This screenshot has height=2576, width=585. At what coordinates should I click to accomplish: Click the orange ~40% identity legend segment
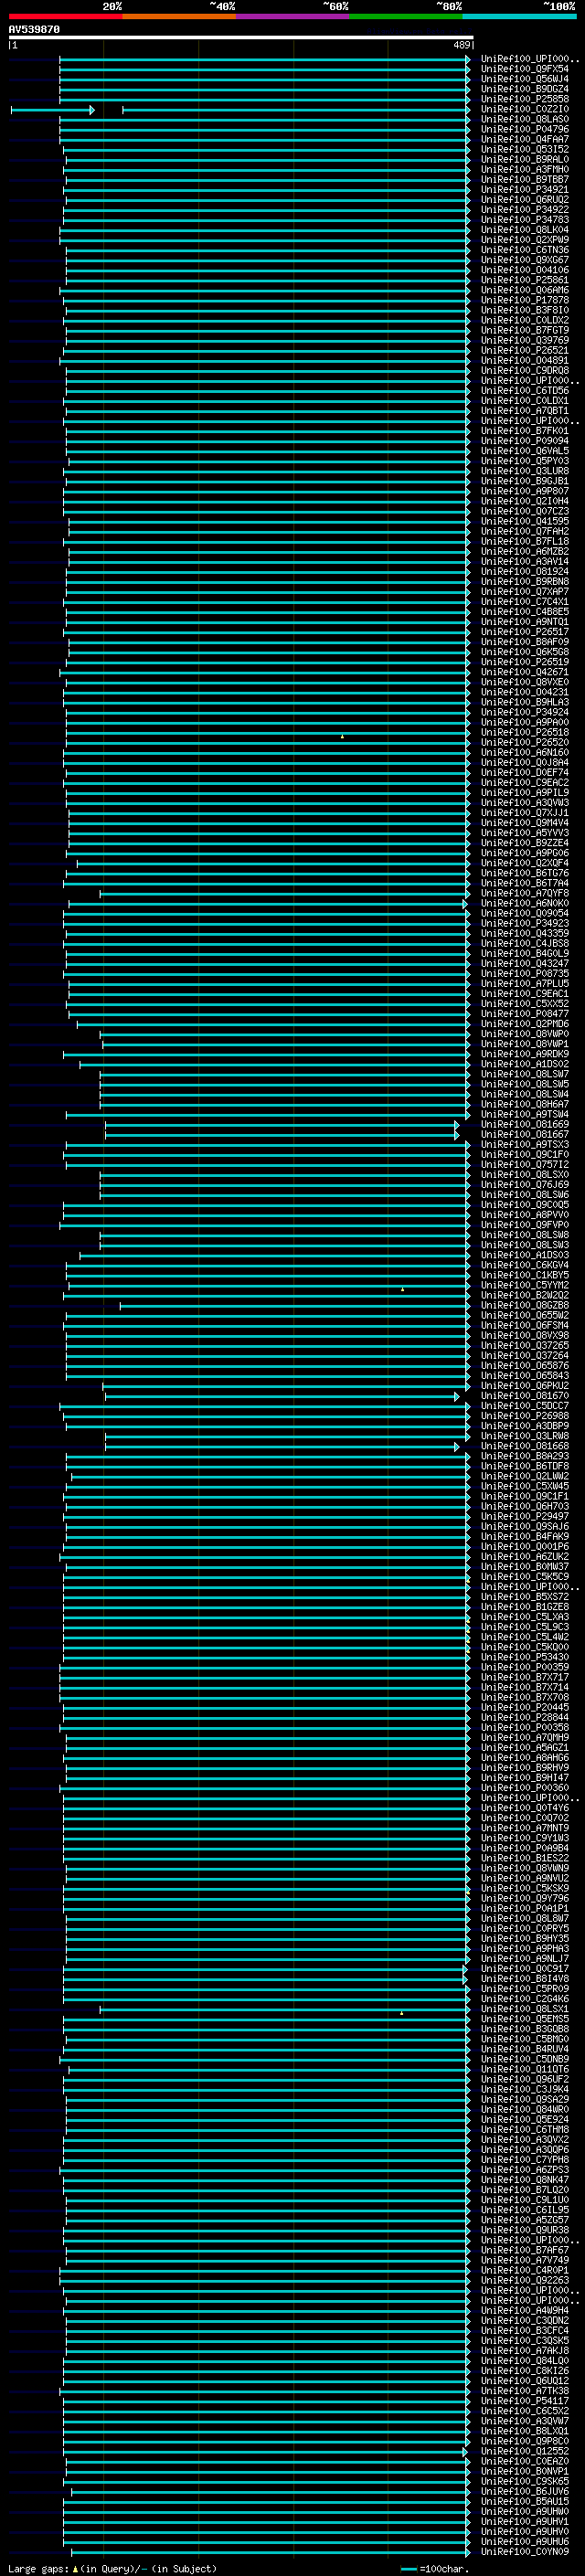click(179, 16)
